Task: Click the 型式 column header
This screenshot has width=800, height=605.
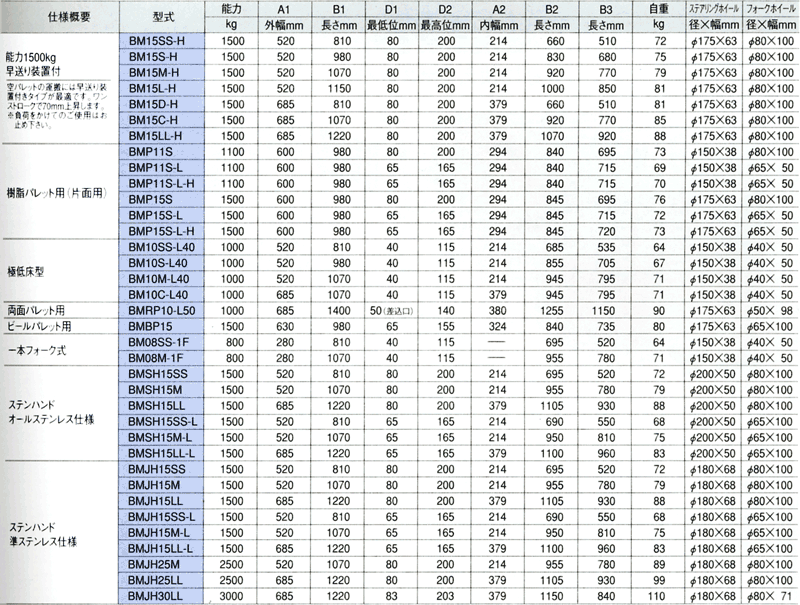Action: (x=162, y=17)
